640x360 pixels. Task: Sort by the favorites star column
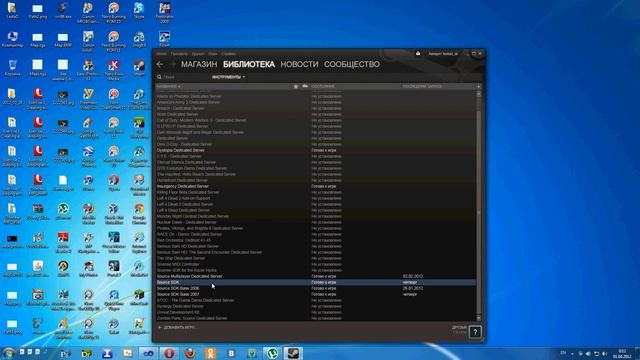tap(296, 87)
